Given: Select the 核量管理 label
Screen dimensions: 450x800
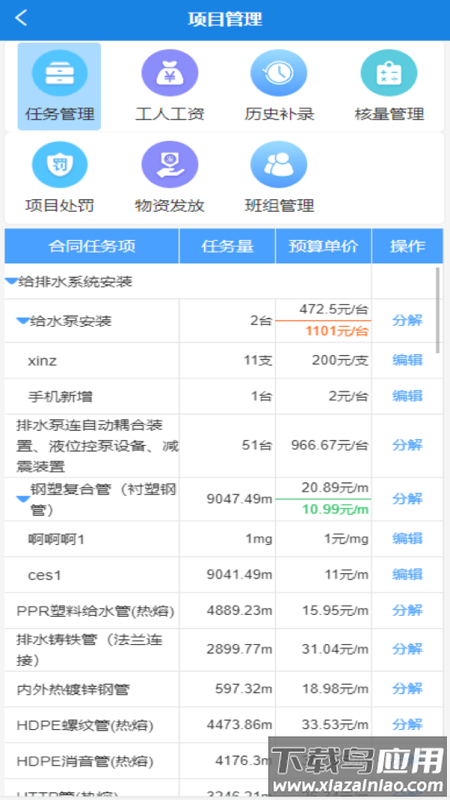Looking at the screenshot, I should tap(389, 114).
